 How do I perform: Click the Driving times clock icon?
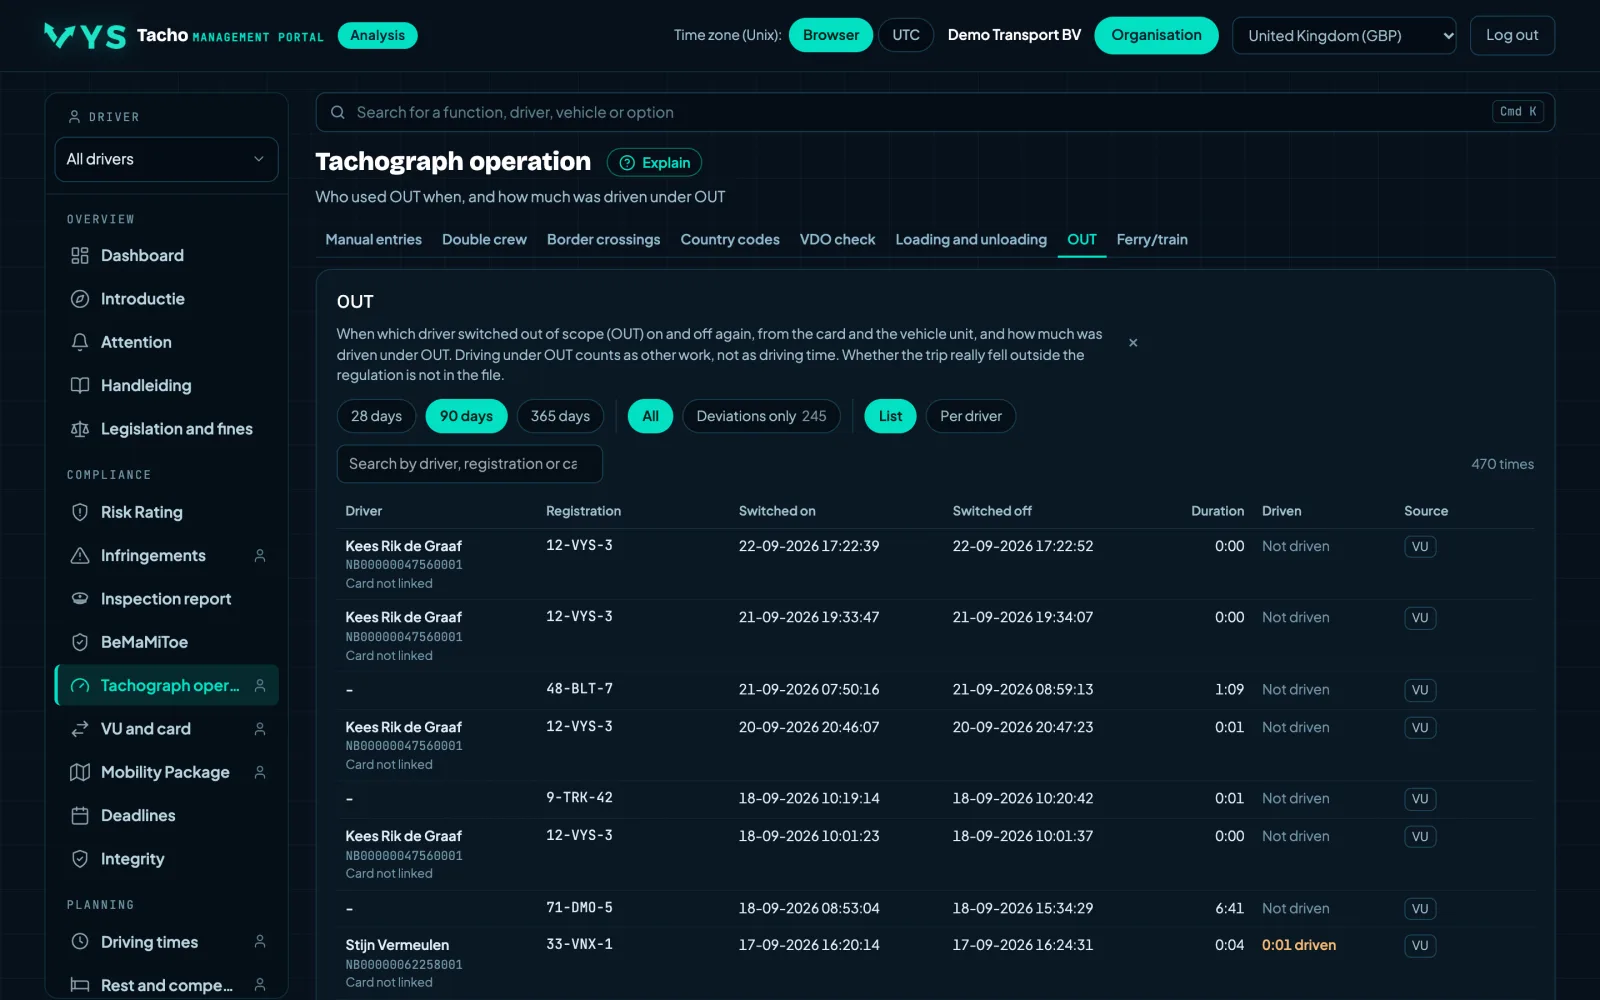point(80,942)
